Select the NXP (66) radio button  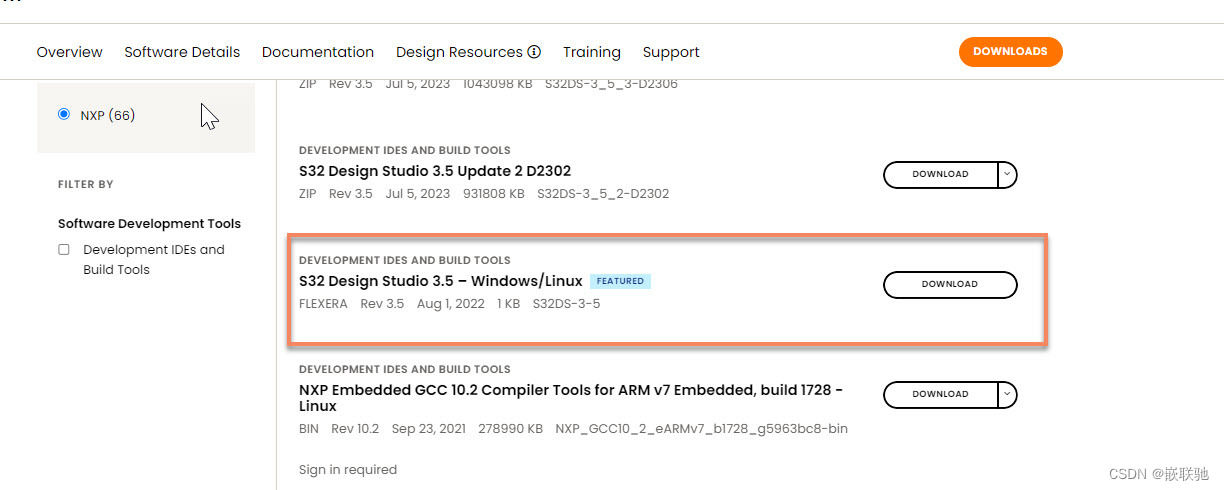click(x=64, y=115)
